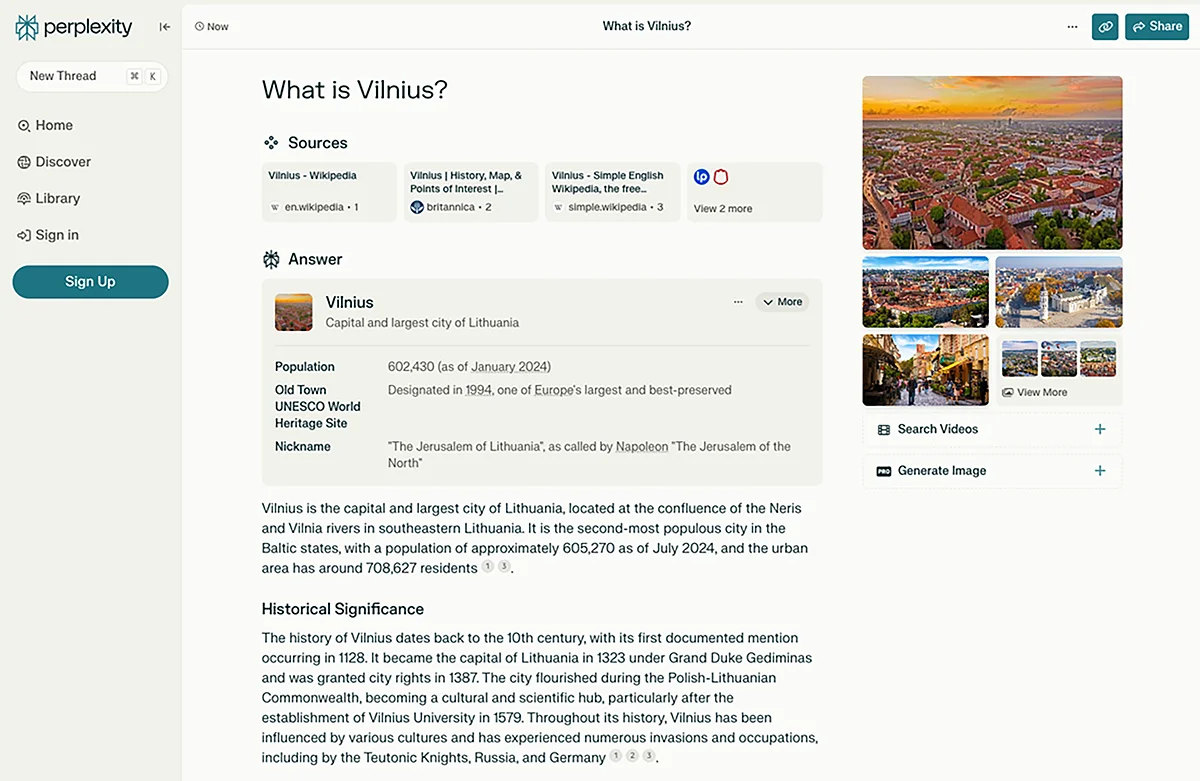The width and height of the screenshot is (1200, 781).
Task: Open the large Vilnius aerial sunset image
Action: pyautogui.click(x=992, y=163)
